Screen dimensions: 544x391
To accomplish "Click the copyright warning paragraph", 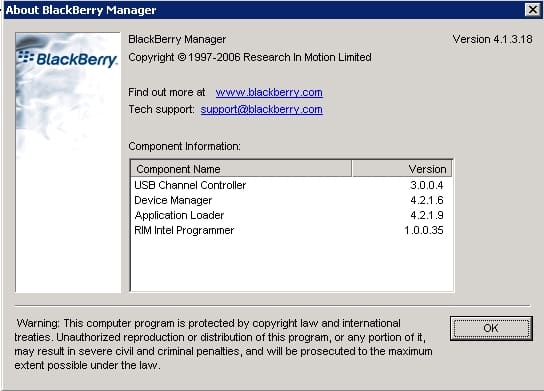I will 223,344.
